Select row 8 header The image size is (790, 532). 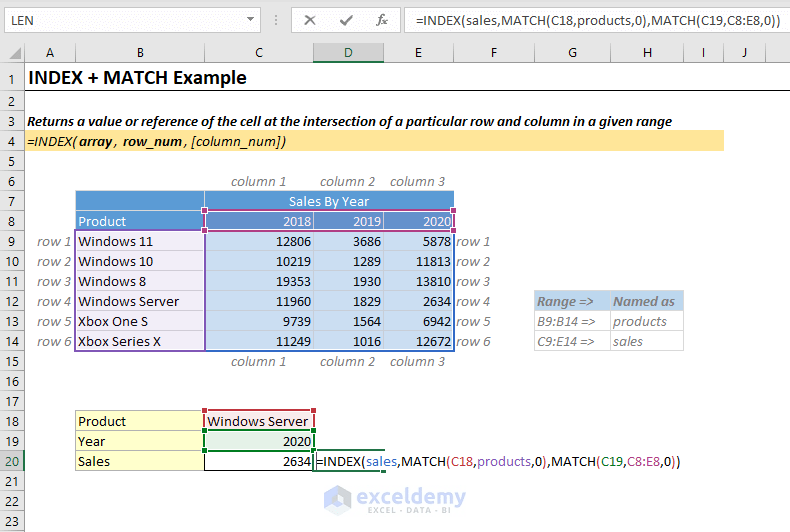(12, 221)
